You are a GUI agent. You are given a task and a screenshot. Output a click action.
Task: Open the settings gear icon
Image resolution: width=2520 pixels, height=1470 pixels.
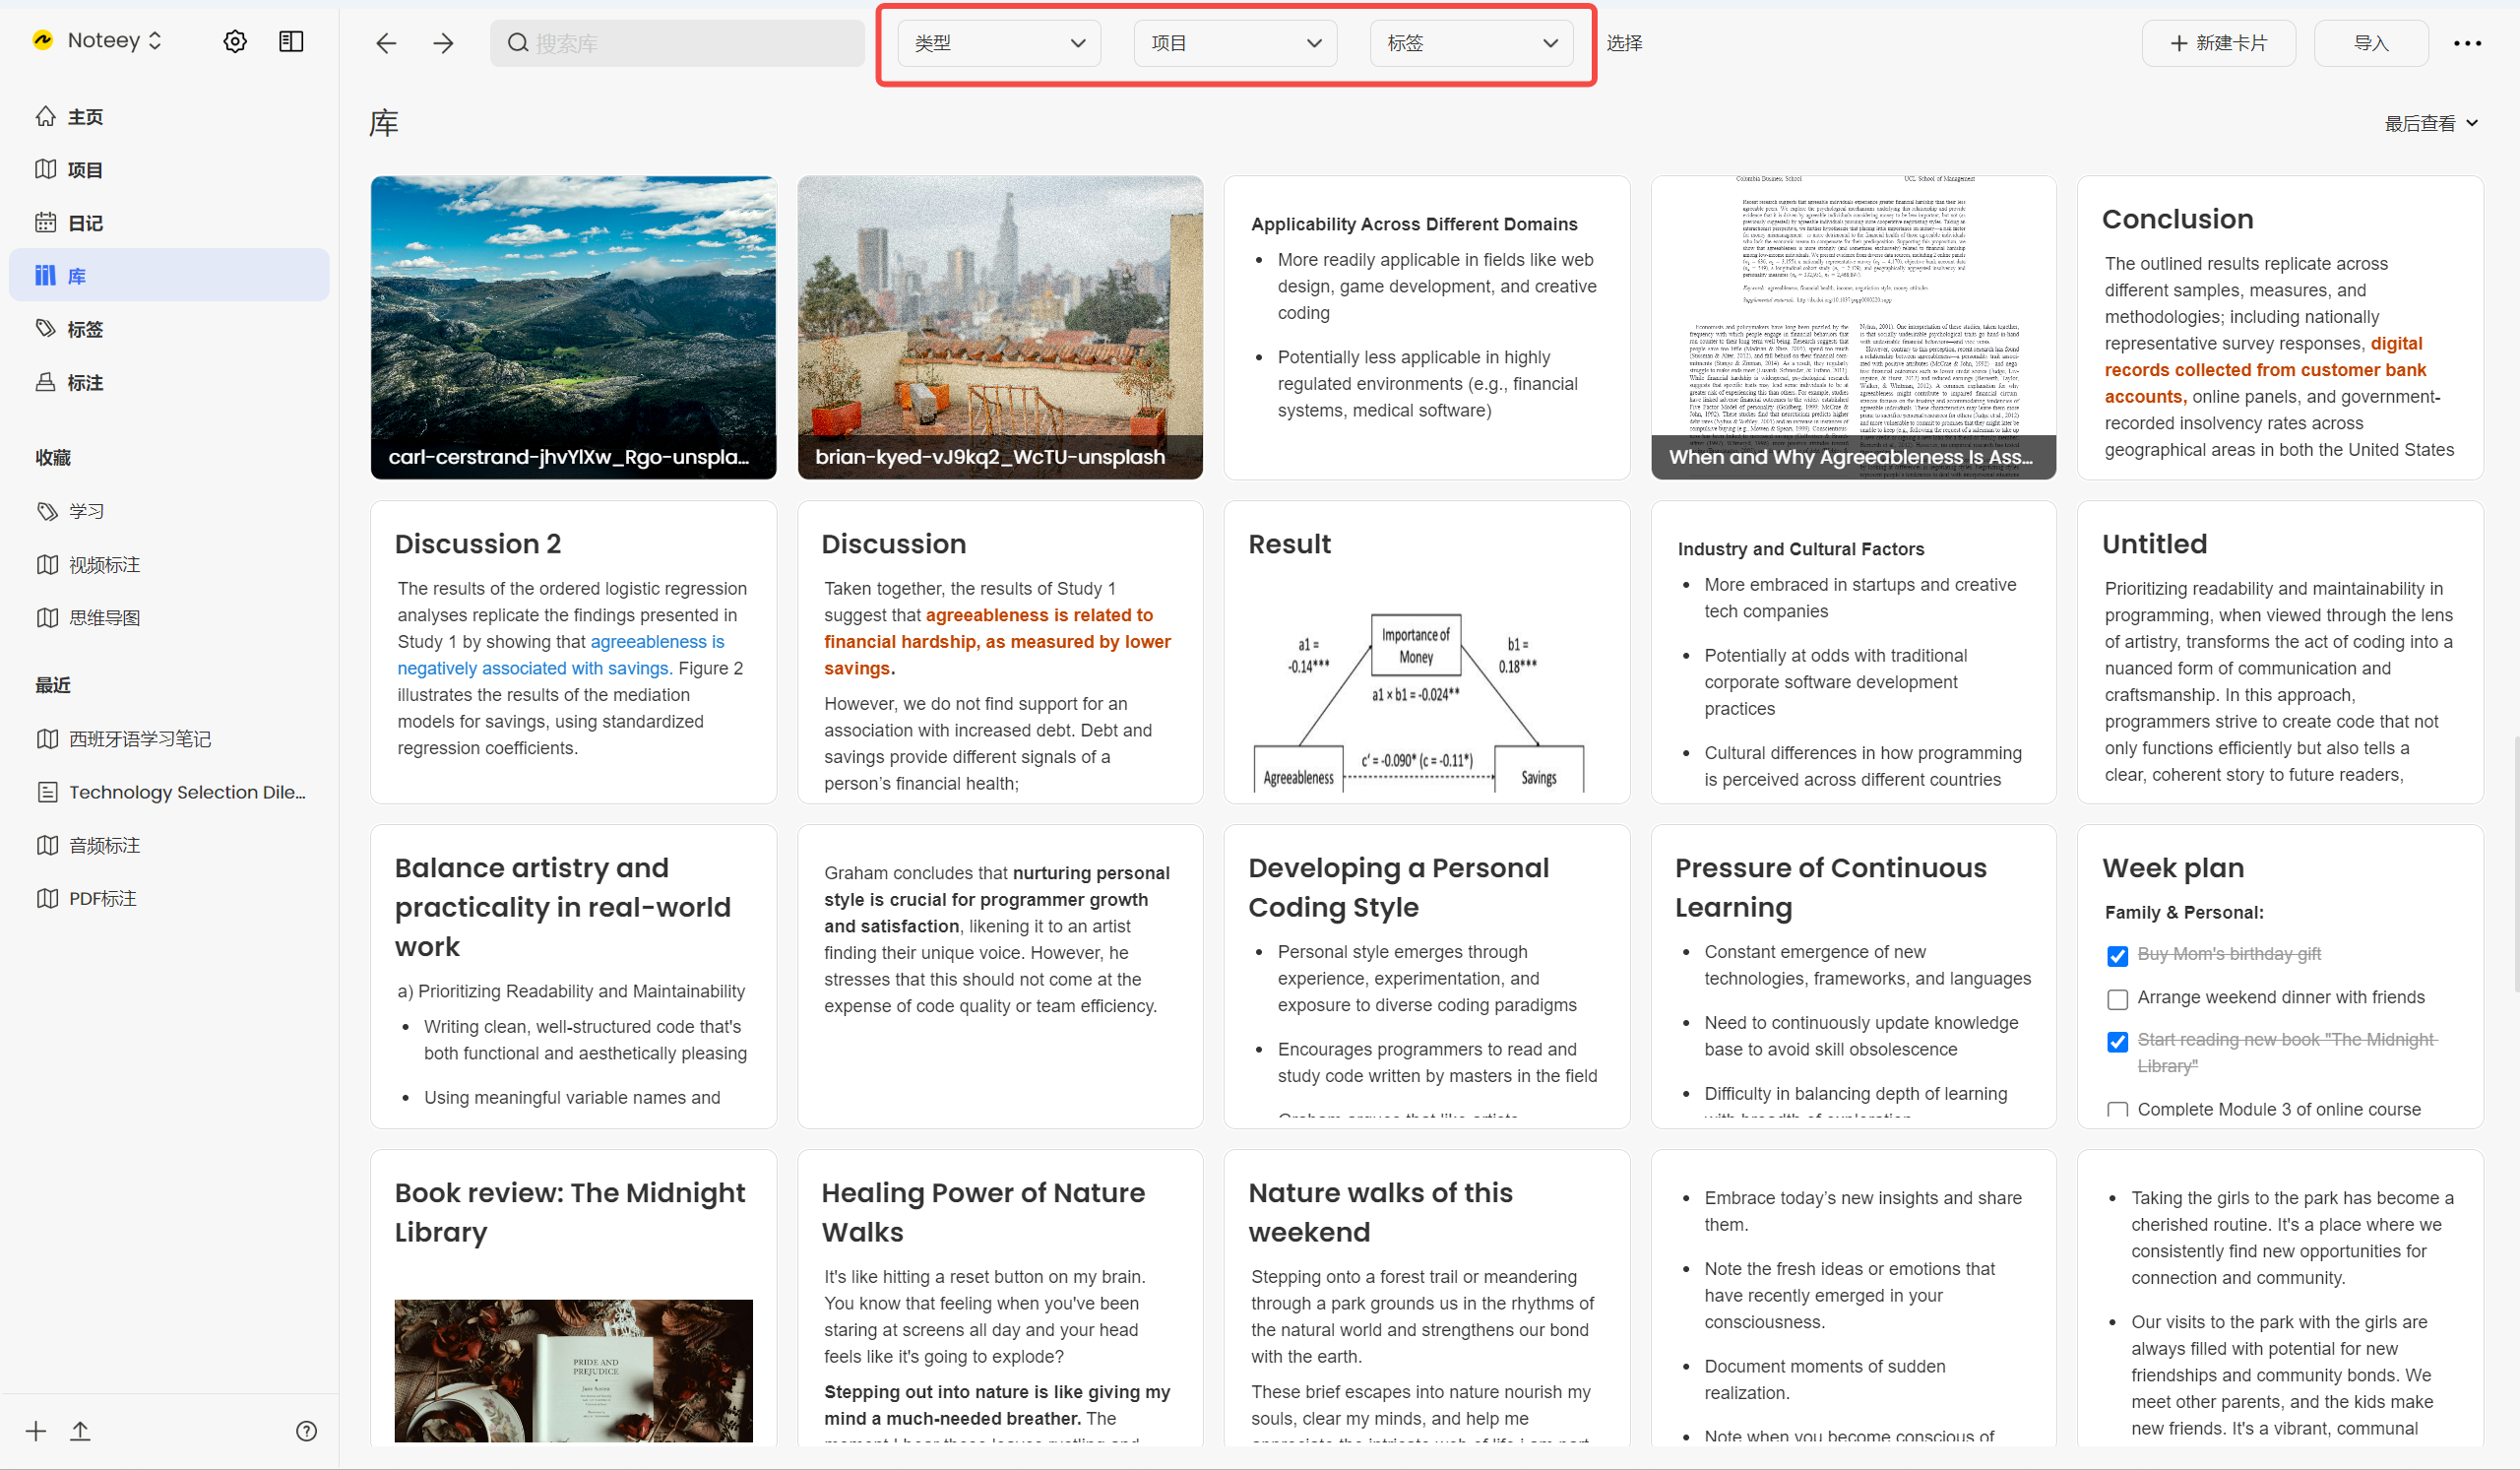point(235,42)
